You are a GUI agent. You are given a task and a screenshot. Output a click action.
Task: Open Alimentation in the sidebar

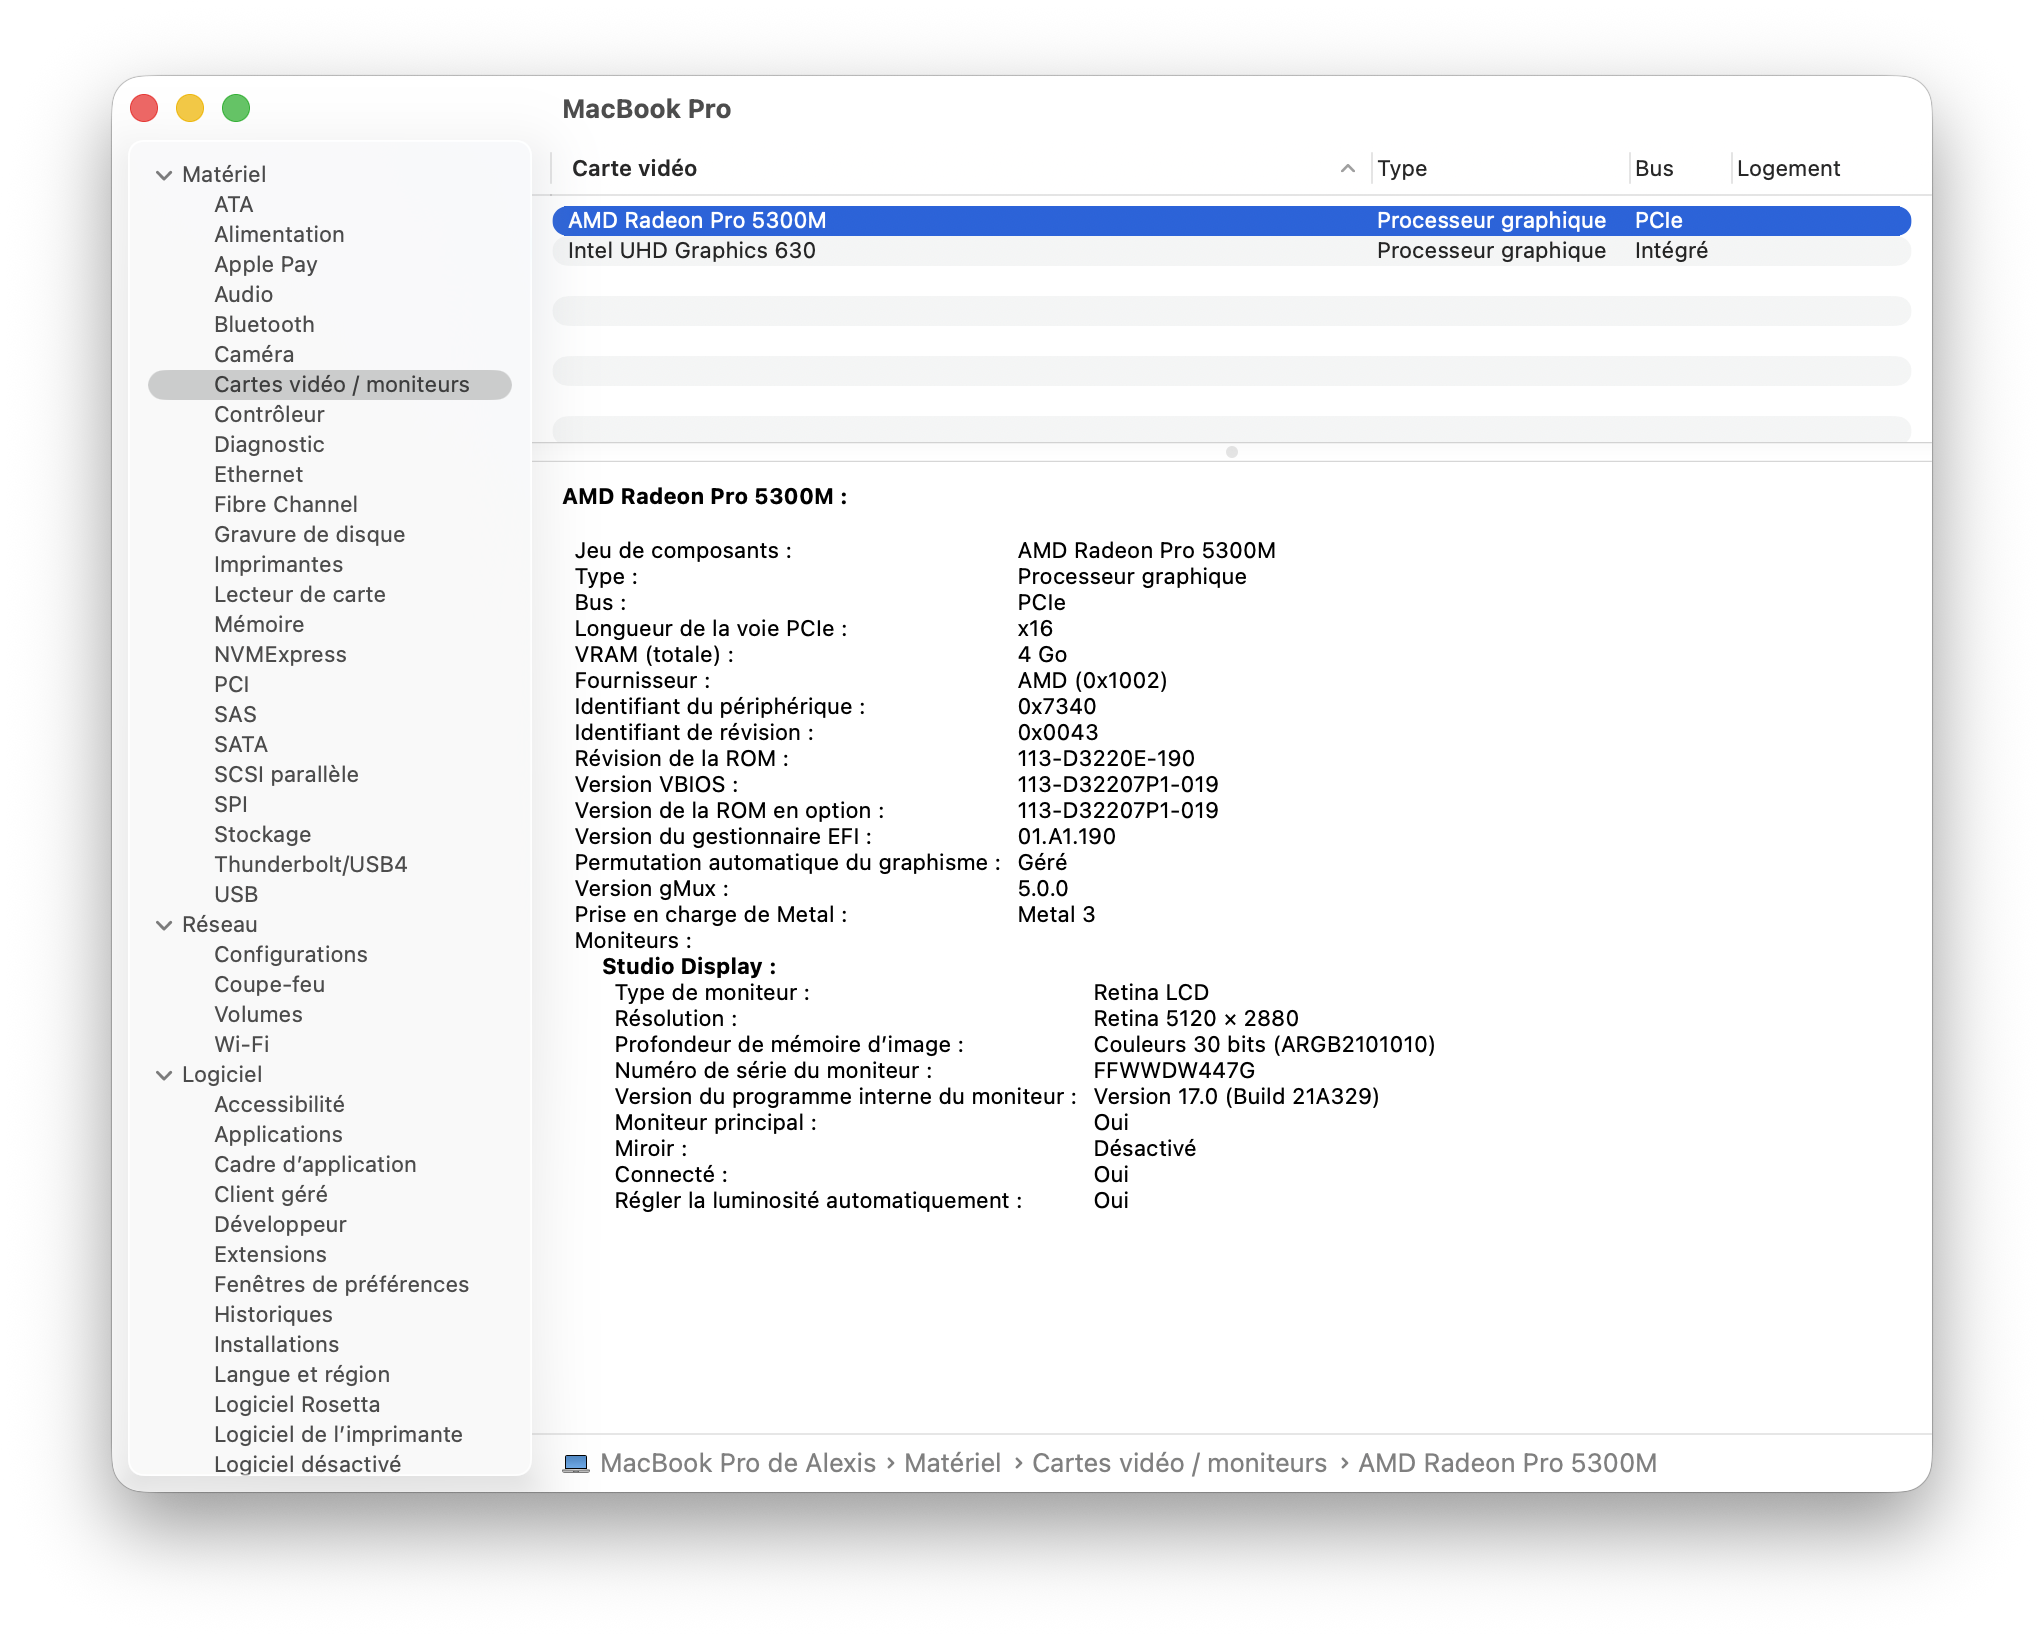279,234
